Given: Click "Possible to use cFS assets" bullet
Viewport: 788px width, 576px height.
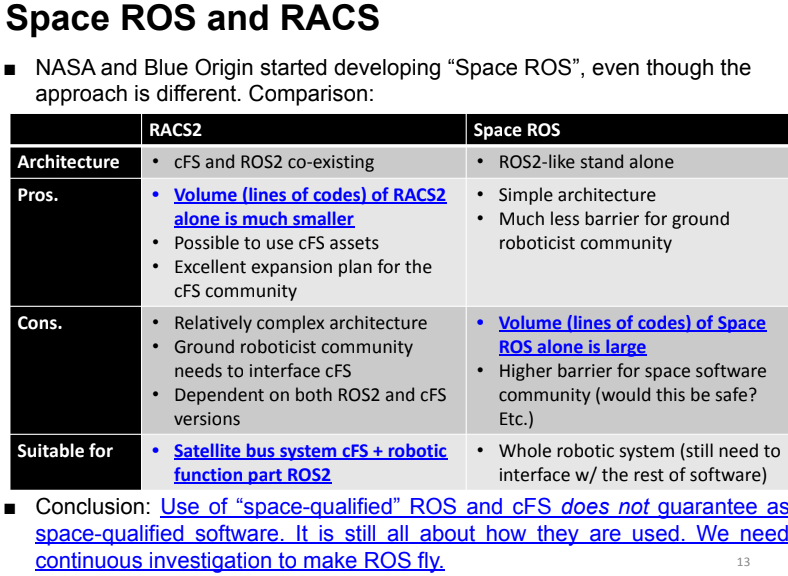Looking at the screenshot, I should [x=276, y=243].
